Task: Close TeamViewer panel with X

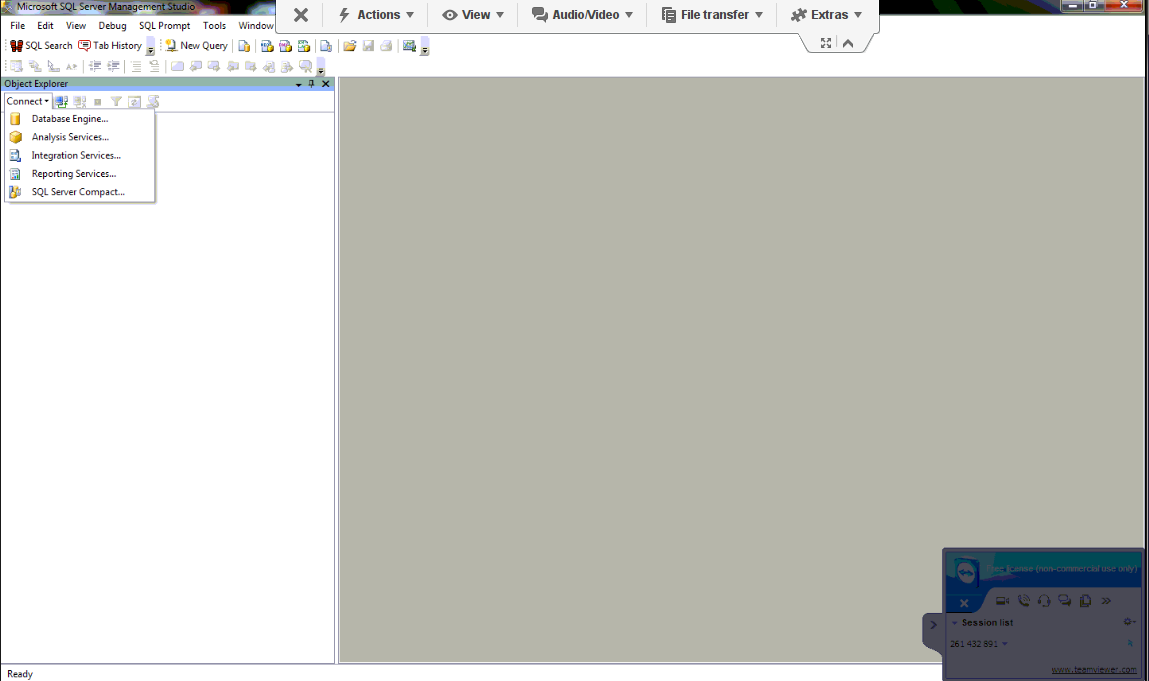Action: [x=964, y=603]
